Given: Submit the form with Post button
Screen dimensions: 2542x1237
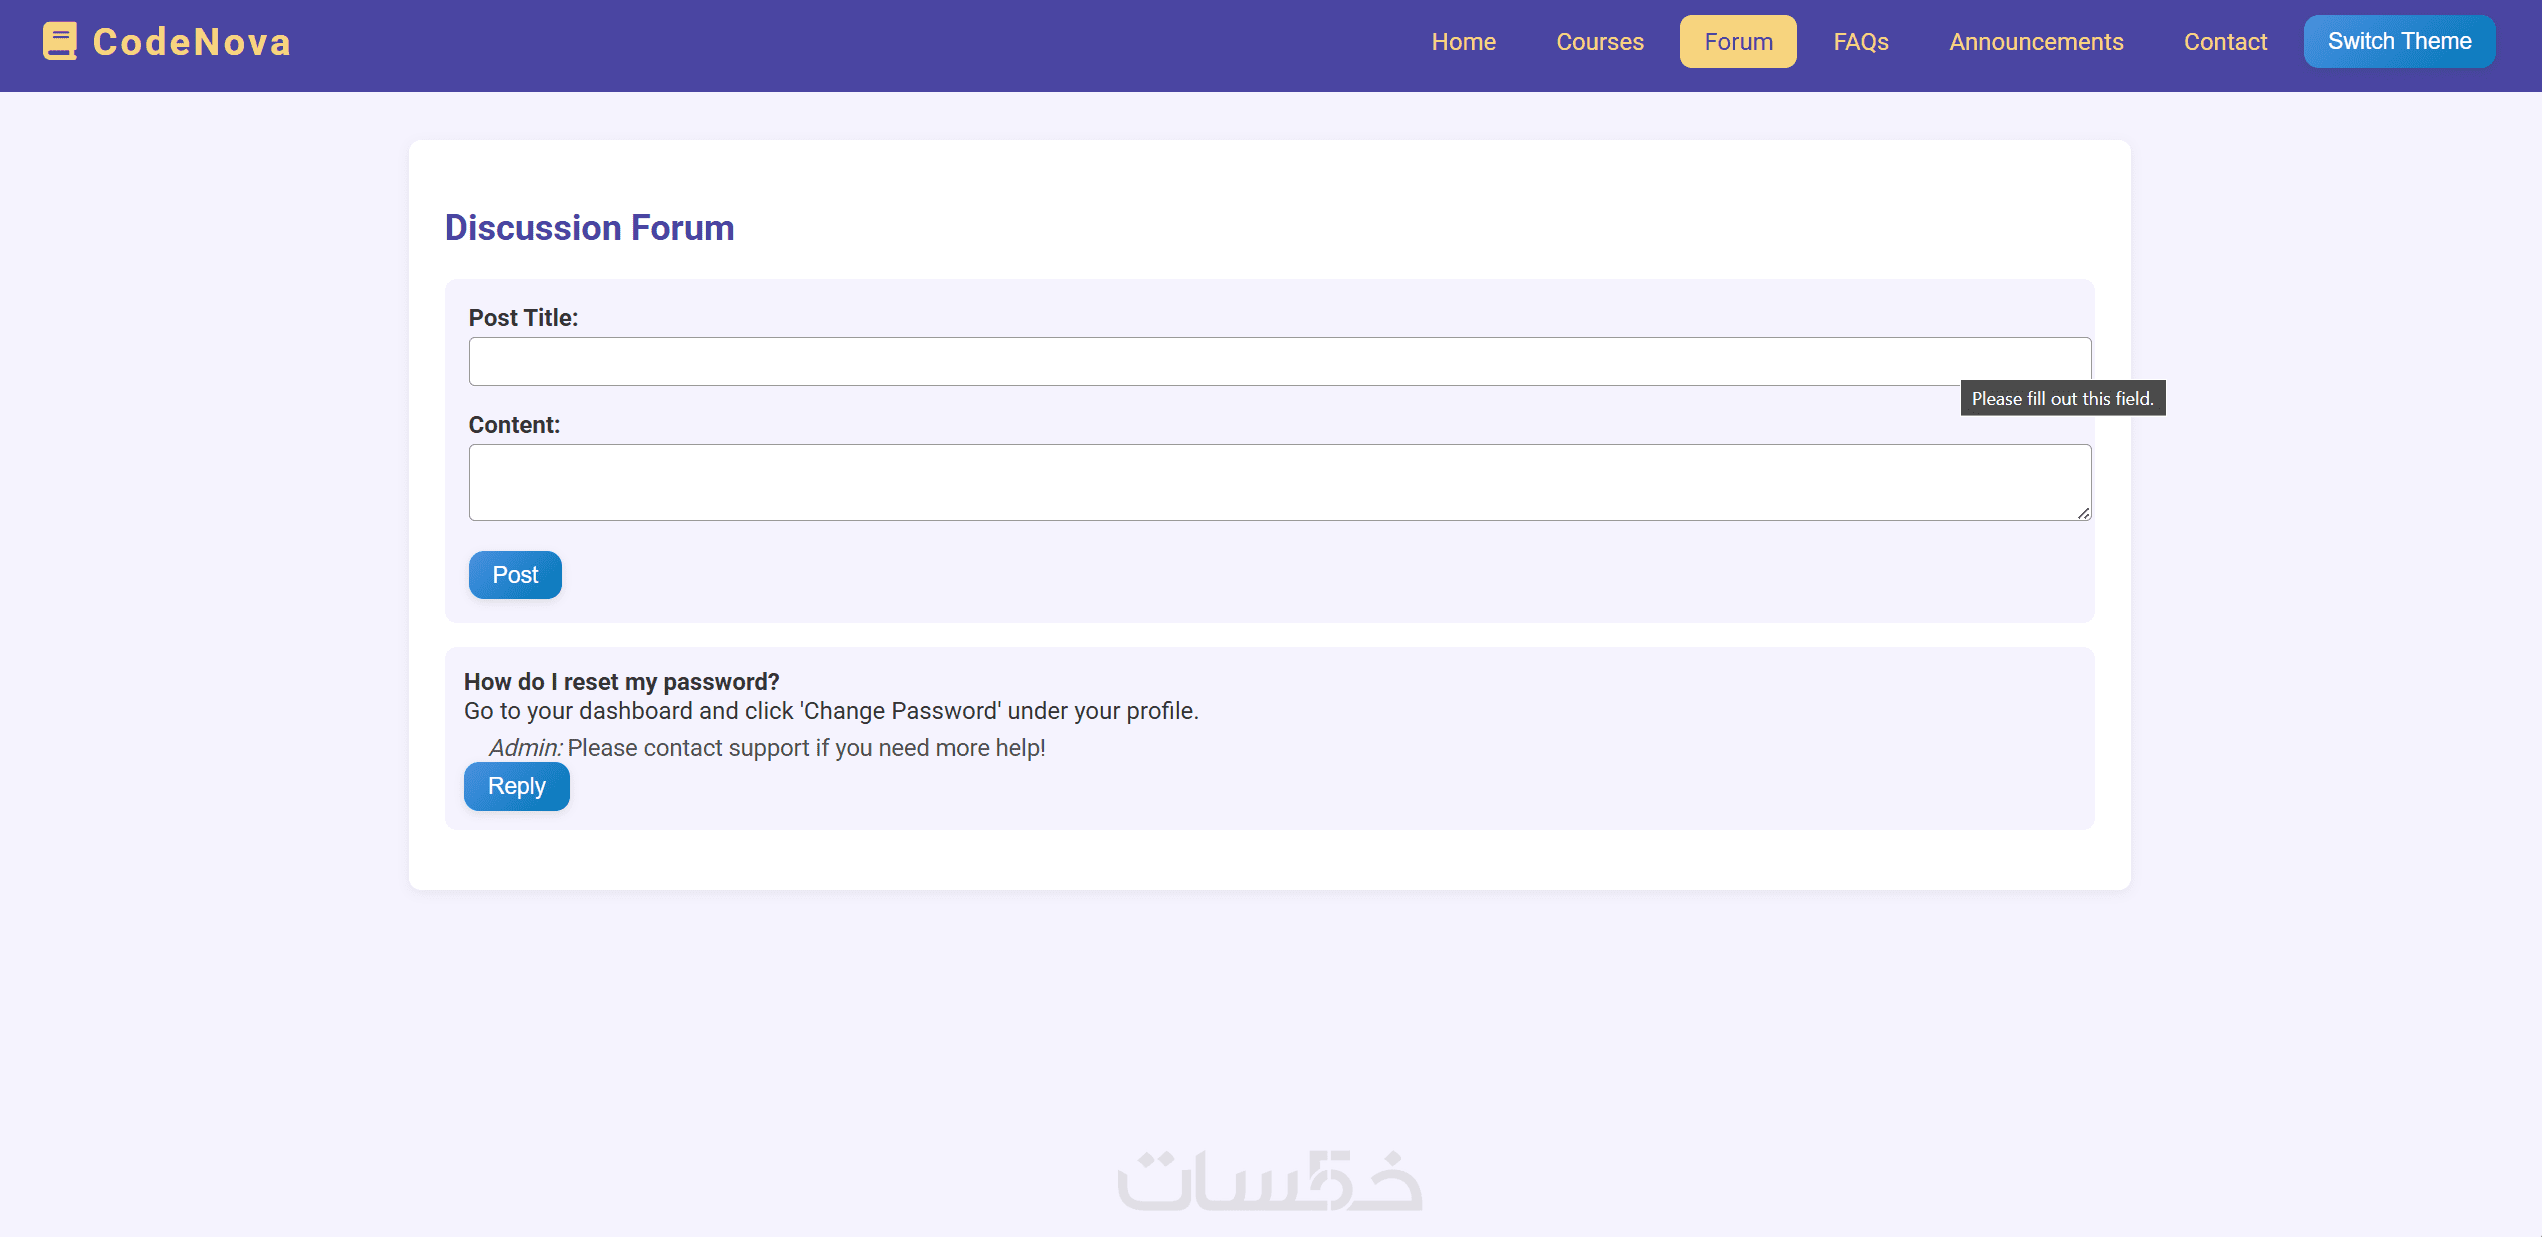Looking at the screenshot, I should 515,575.
